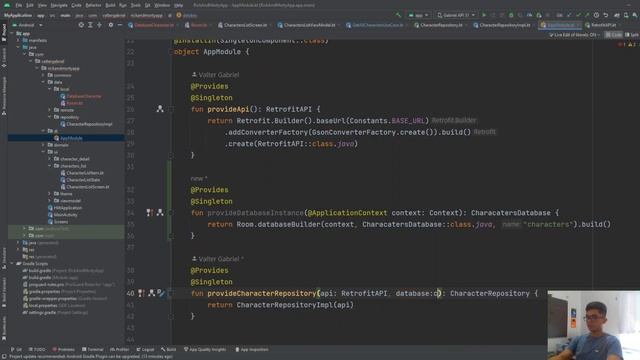This screenshot has width=640, height=360.
Task: Open the Android project view dropdown
Action: click(27, 25)
